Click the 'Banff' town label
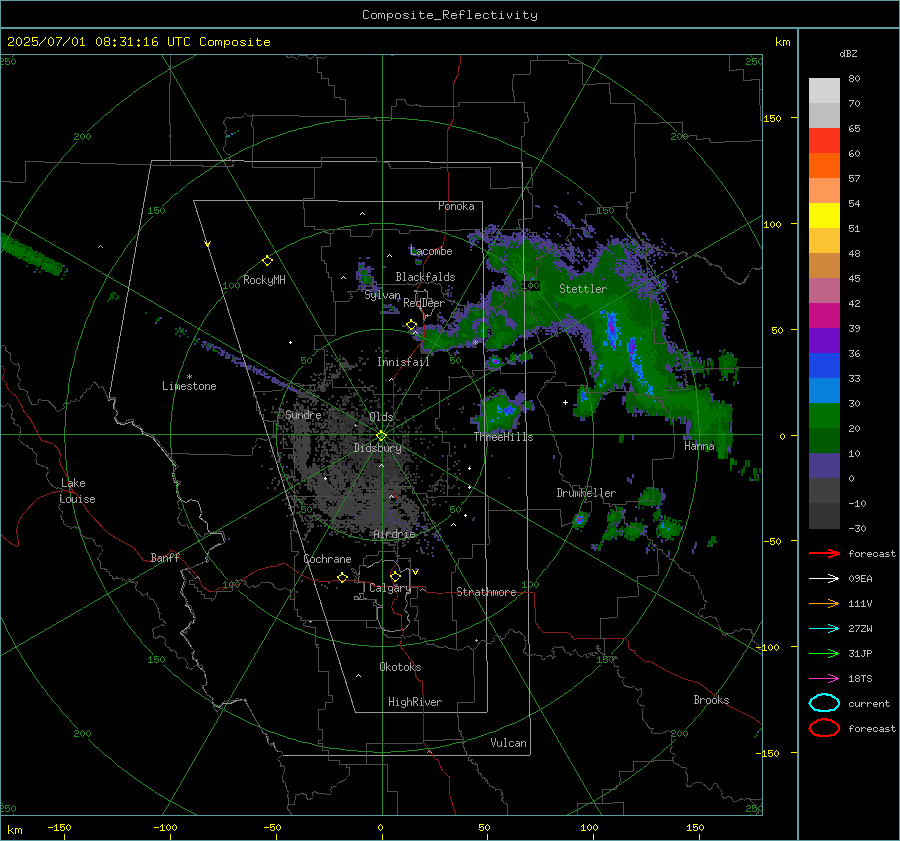Image resolution: width=900 pixels, height=841 pixels. (165, 557)
